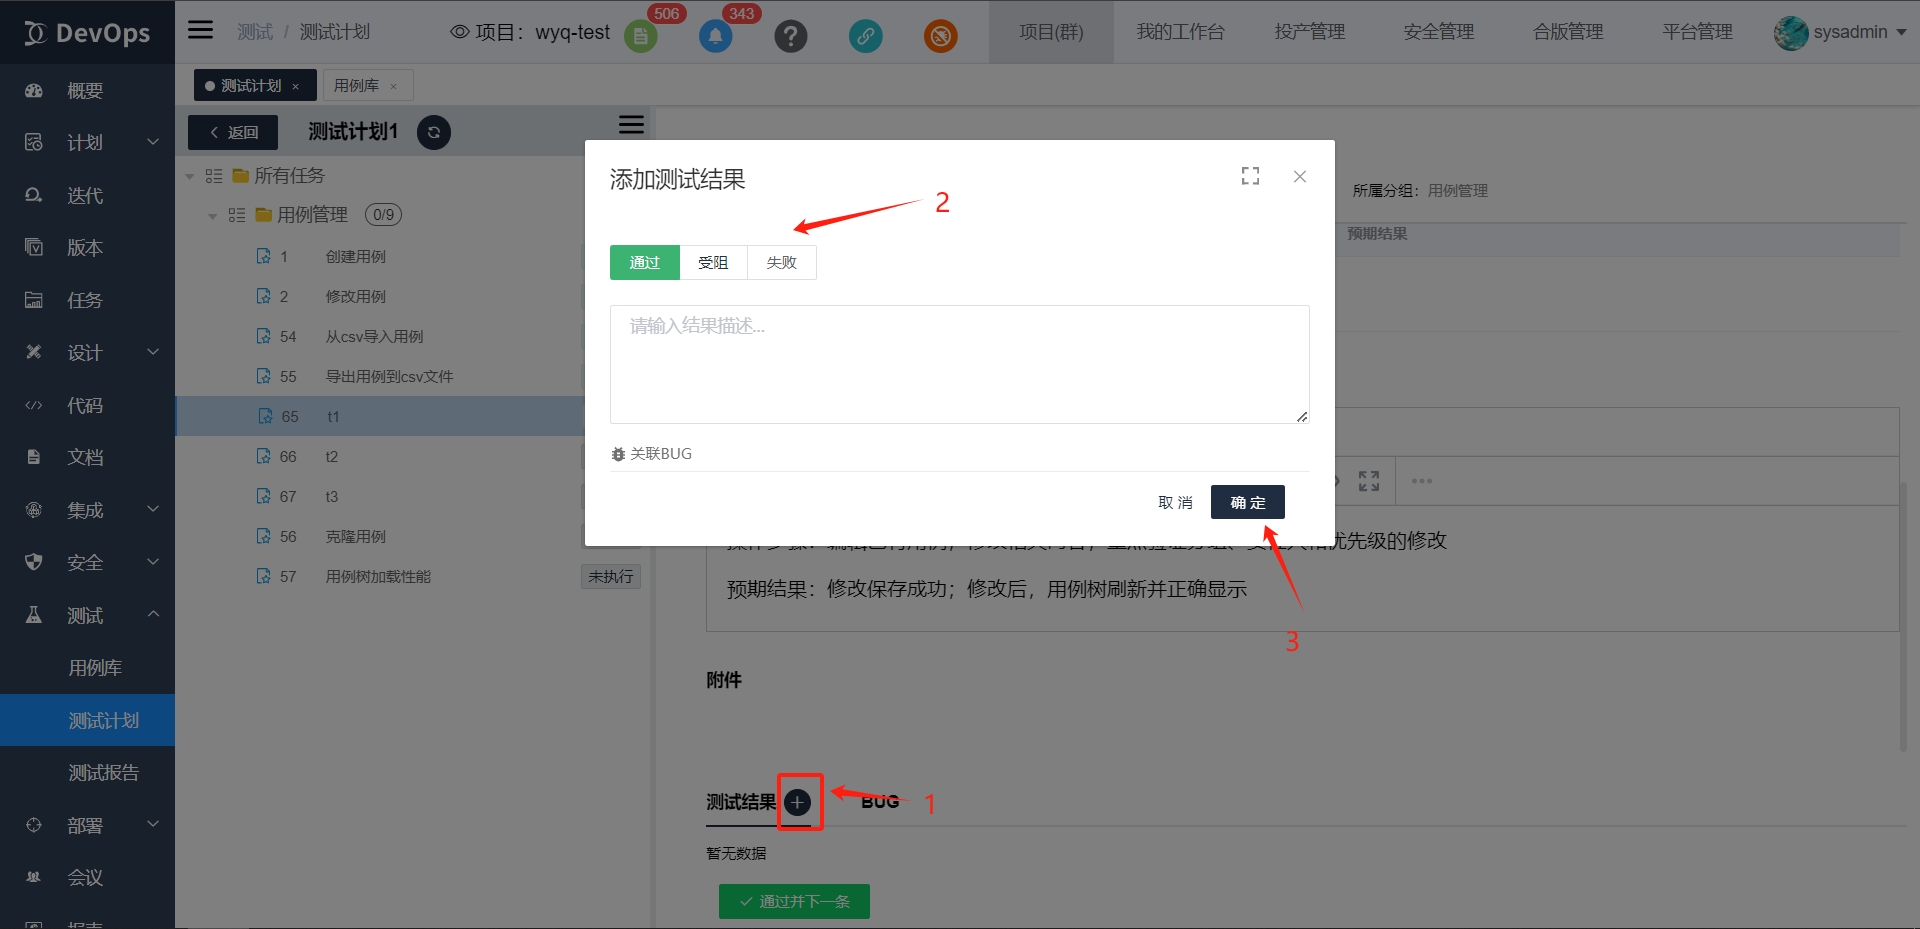
Task: Select the 受阻 result option
Action: pyautogui.click(x=713, y=262)
